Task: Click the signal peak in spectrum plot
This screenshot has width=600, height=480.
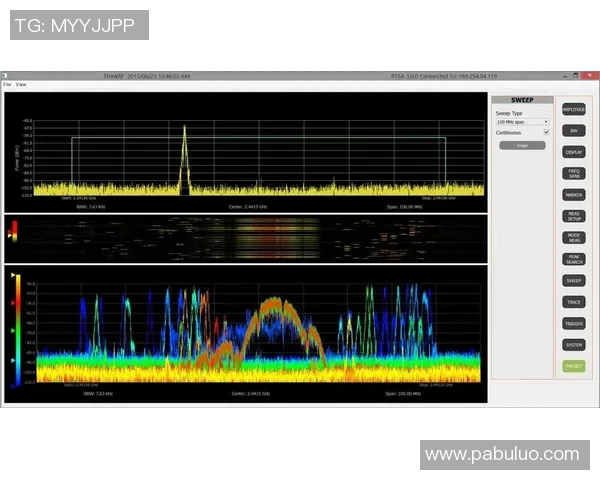Action: coord(184,129)
